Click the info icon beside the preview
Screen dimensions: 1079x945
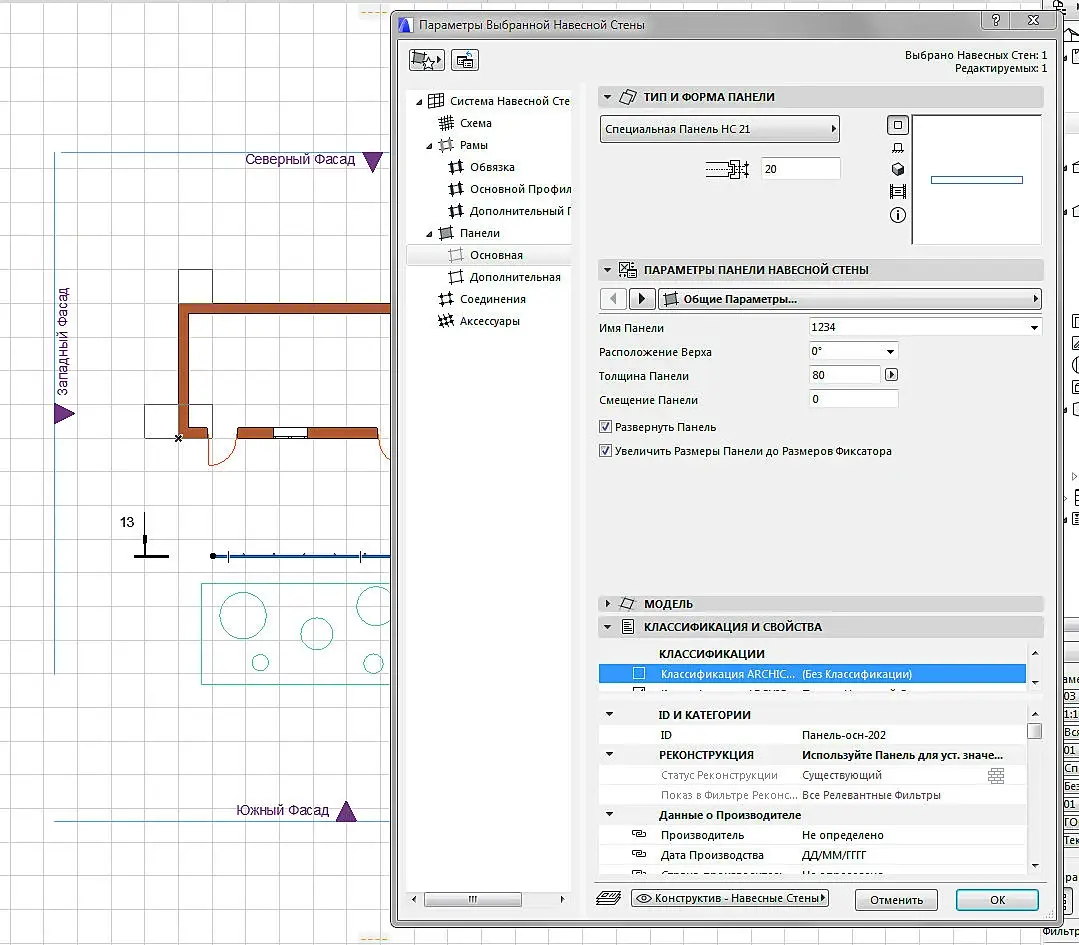coord(897,215)
